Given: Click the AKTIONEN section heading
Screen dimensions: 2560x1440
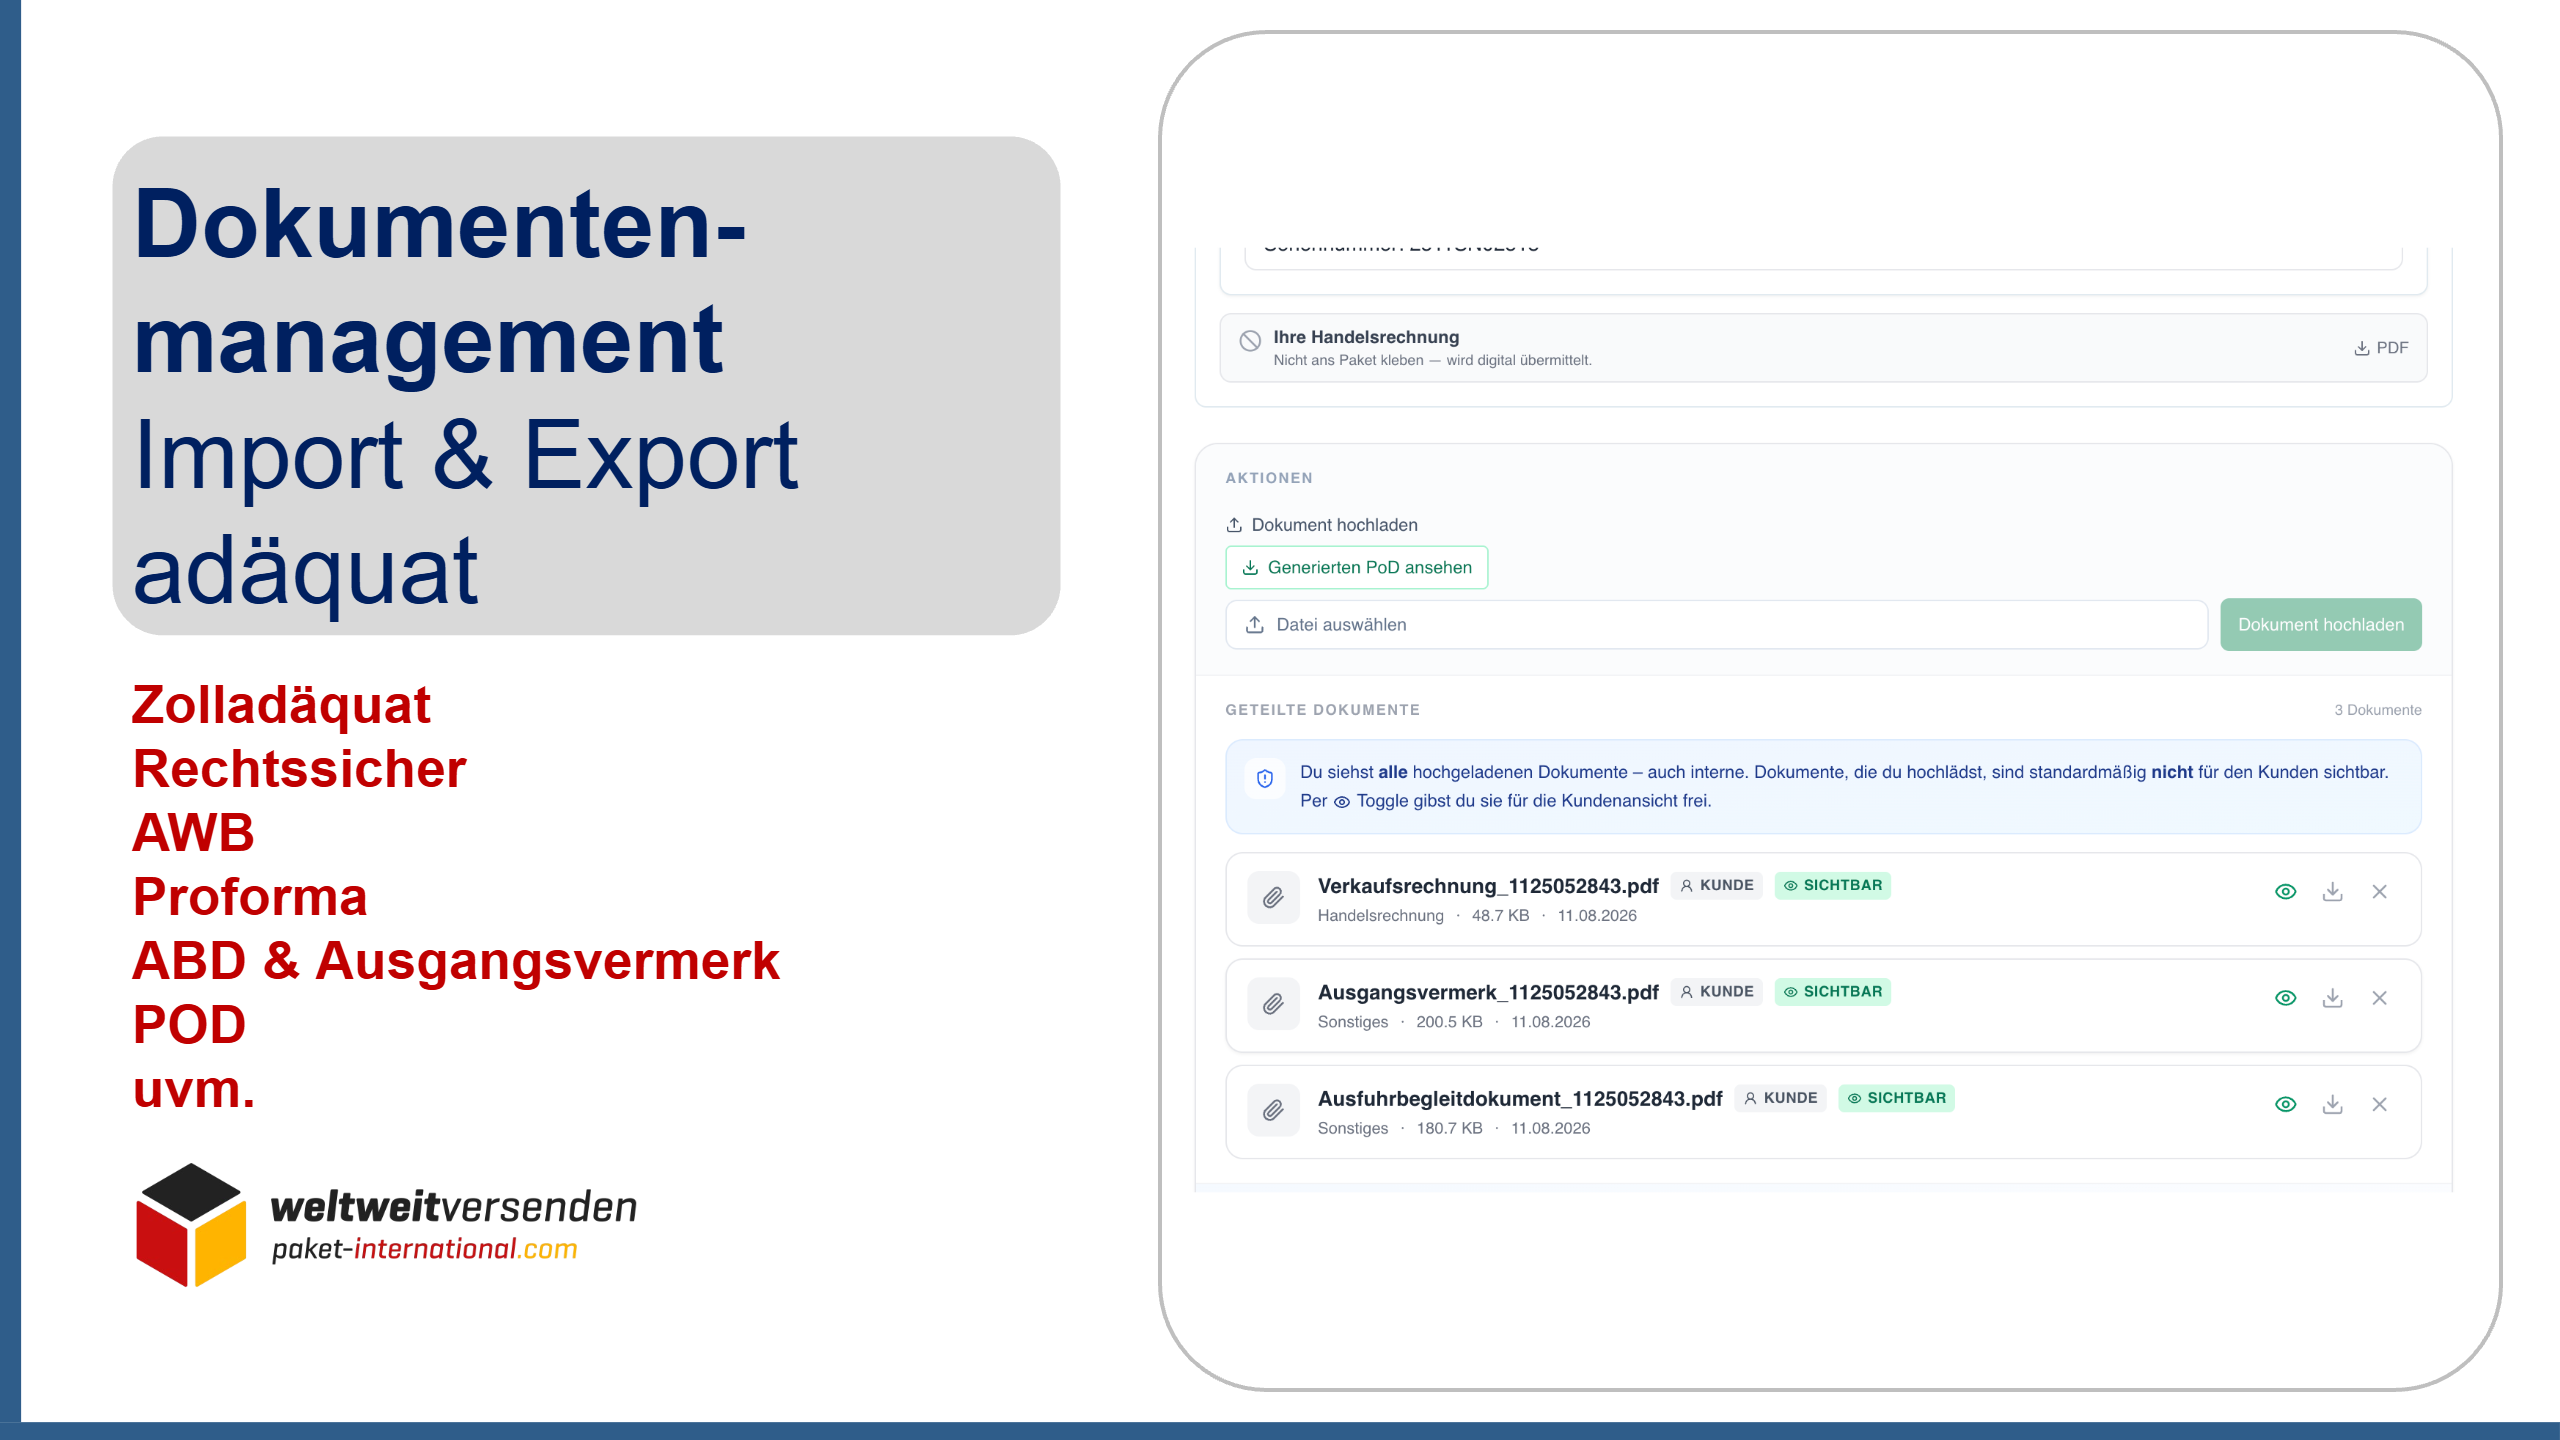Looking at the screenshot, I should click(1269, 478).
